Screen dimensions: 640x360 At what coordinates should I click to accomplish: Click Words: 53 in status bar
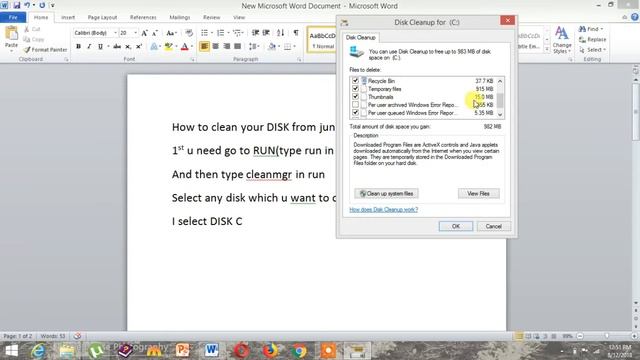point(53,336)
